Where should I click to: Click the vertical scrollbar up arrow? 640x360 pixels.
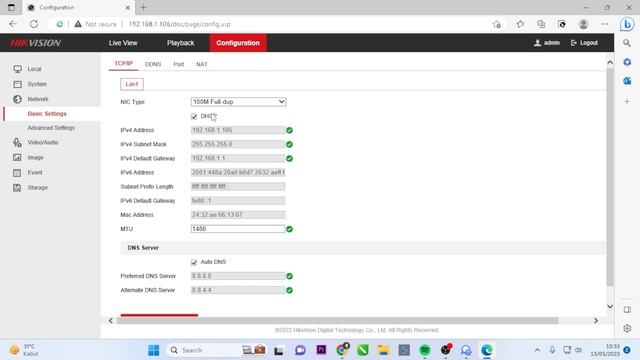(x=610, y=62)
